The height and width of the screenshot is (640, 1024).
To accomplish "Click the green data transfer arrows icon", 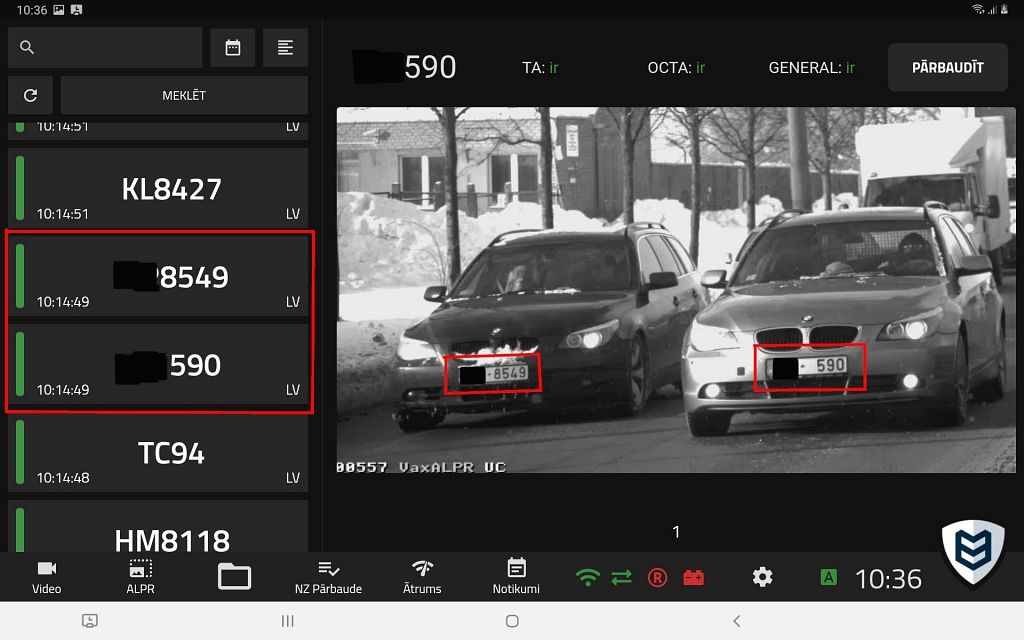I will pyautogui.click(x=622, y=577).
